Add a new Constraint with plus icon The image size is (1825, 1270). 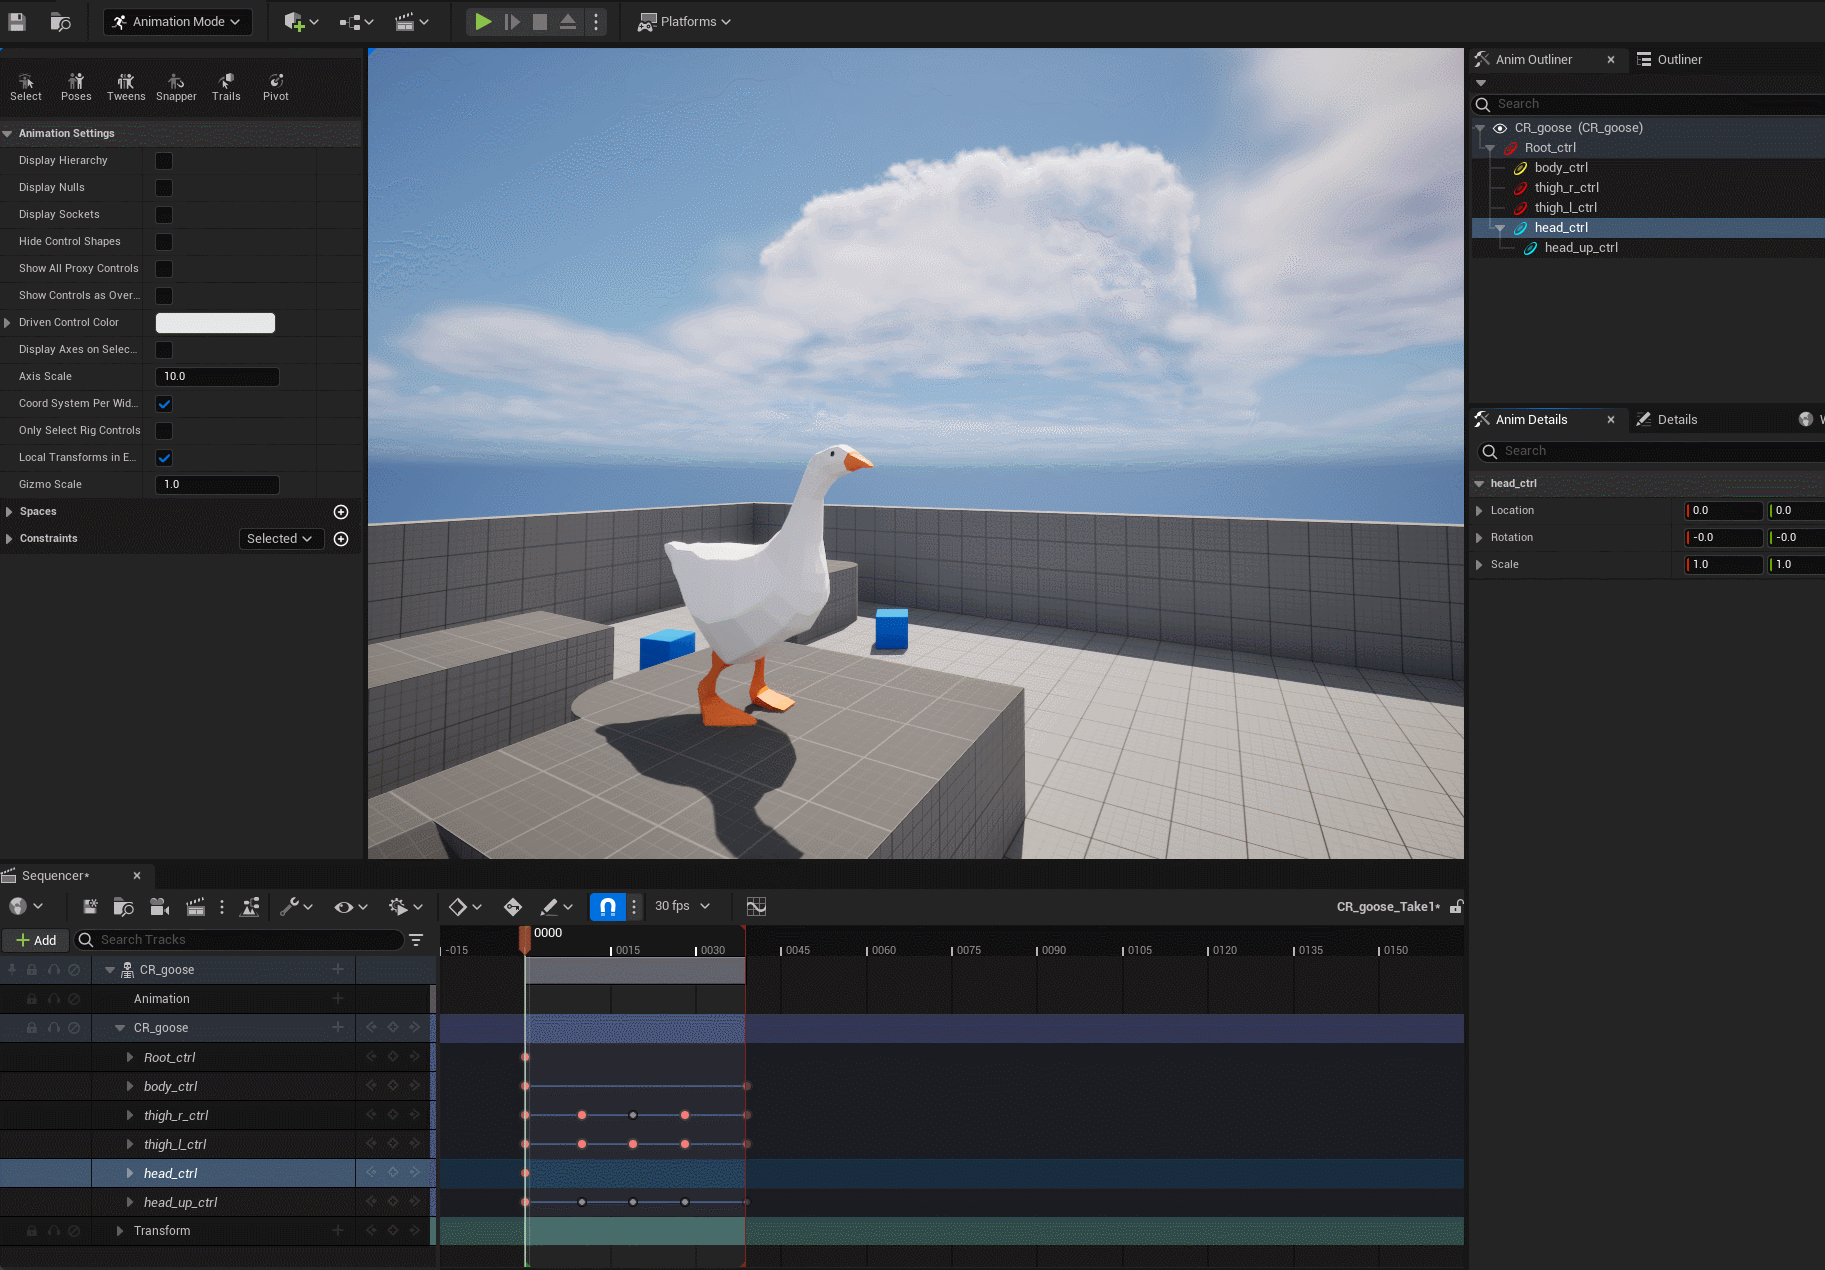341,539
